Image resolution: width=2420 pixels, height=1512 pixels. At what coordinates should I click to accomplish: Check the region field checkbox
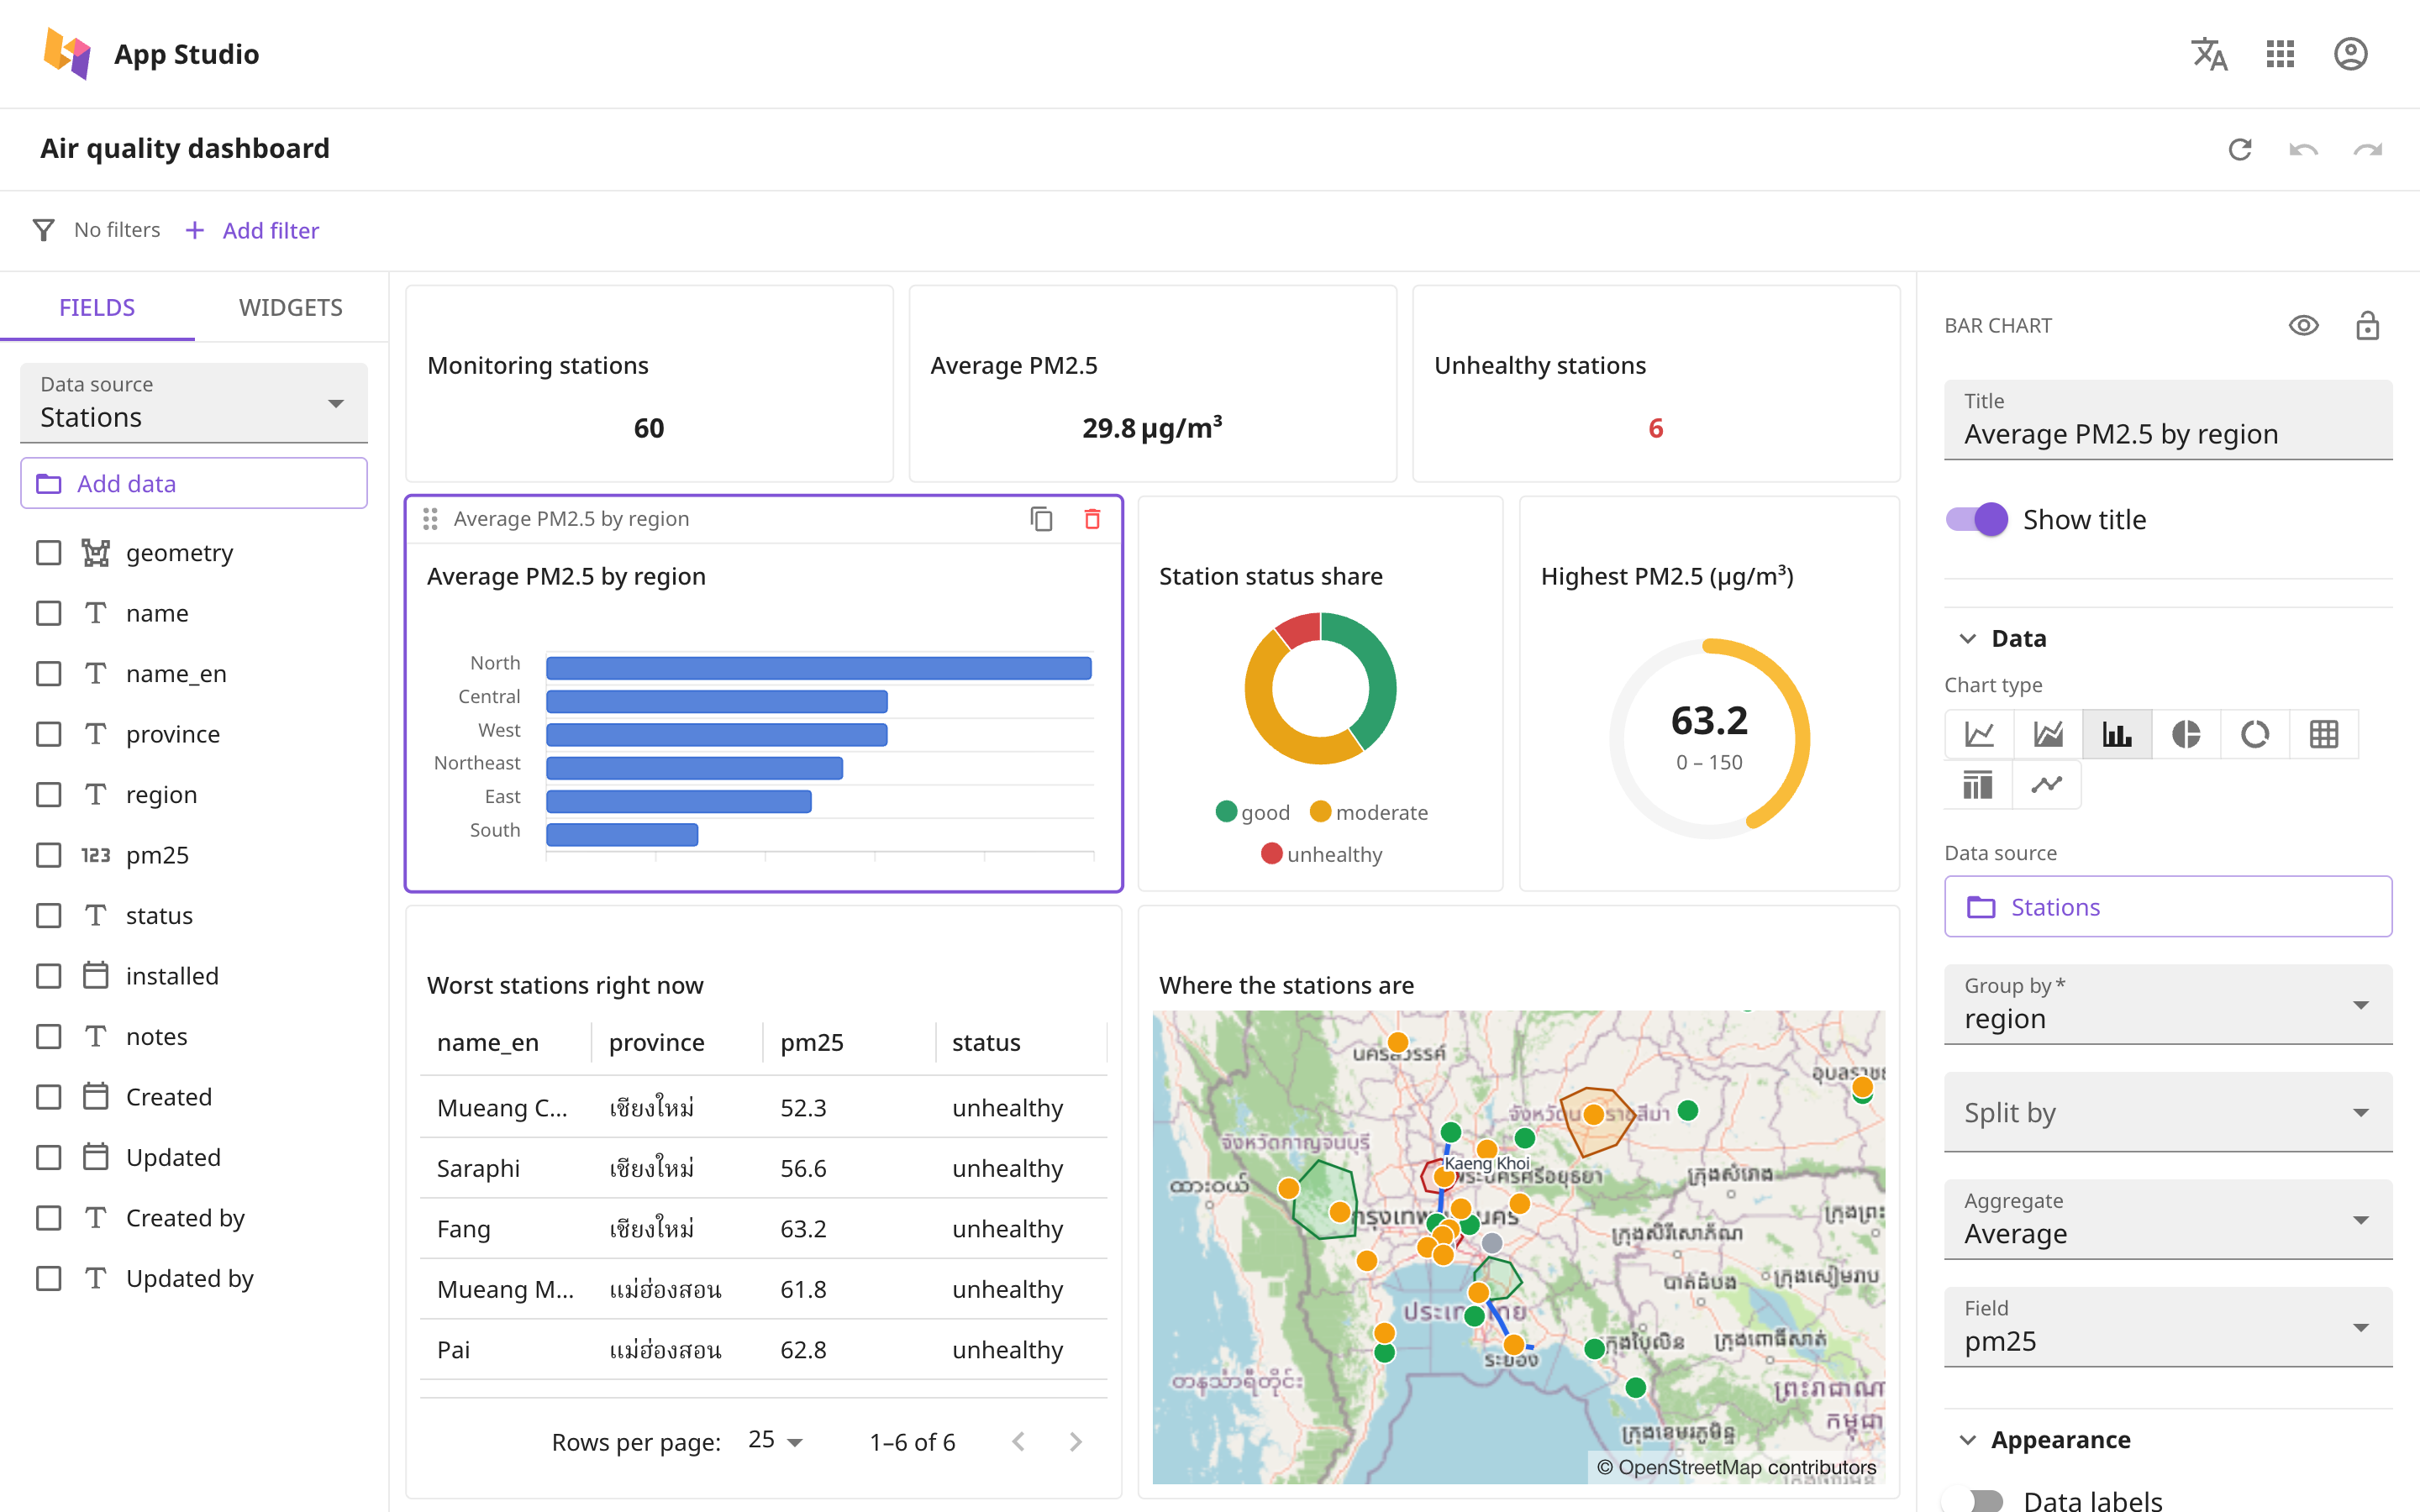coord(48,795)
